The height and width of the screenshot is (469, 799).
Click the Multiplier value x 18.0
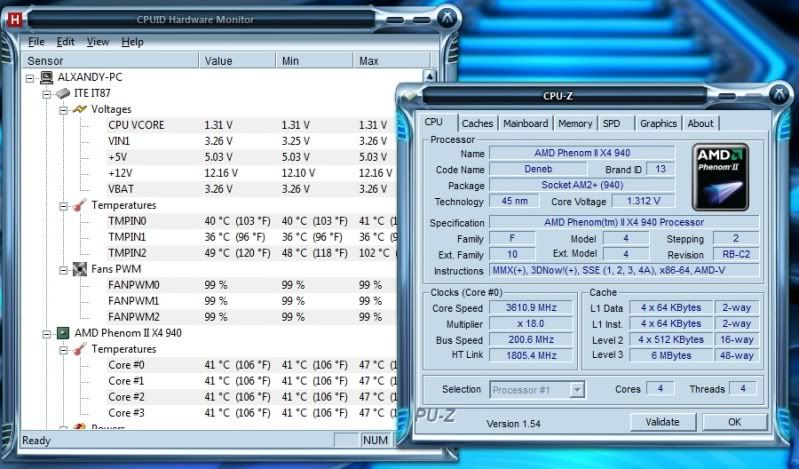531,324
